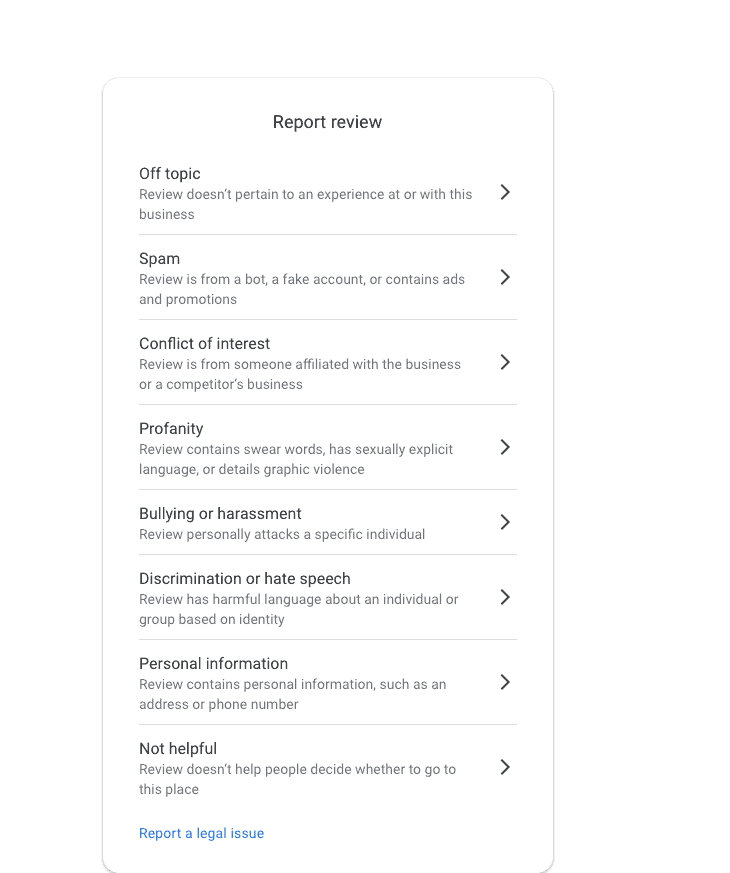Select the Not helpful option title
This screenshot has width=730, height=873.
click(x=178, y=749)
